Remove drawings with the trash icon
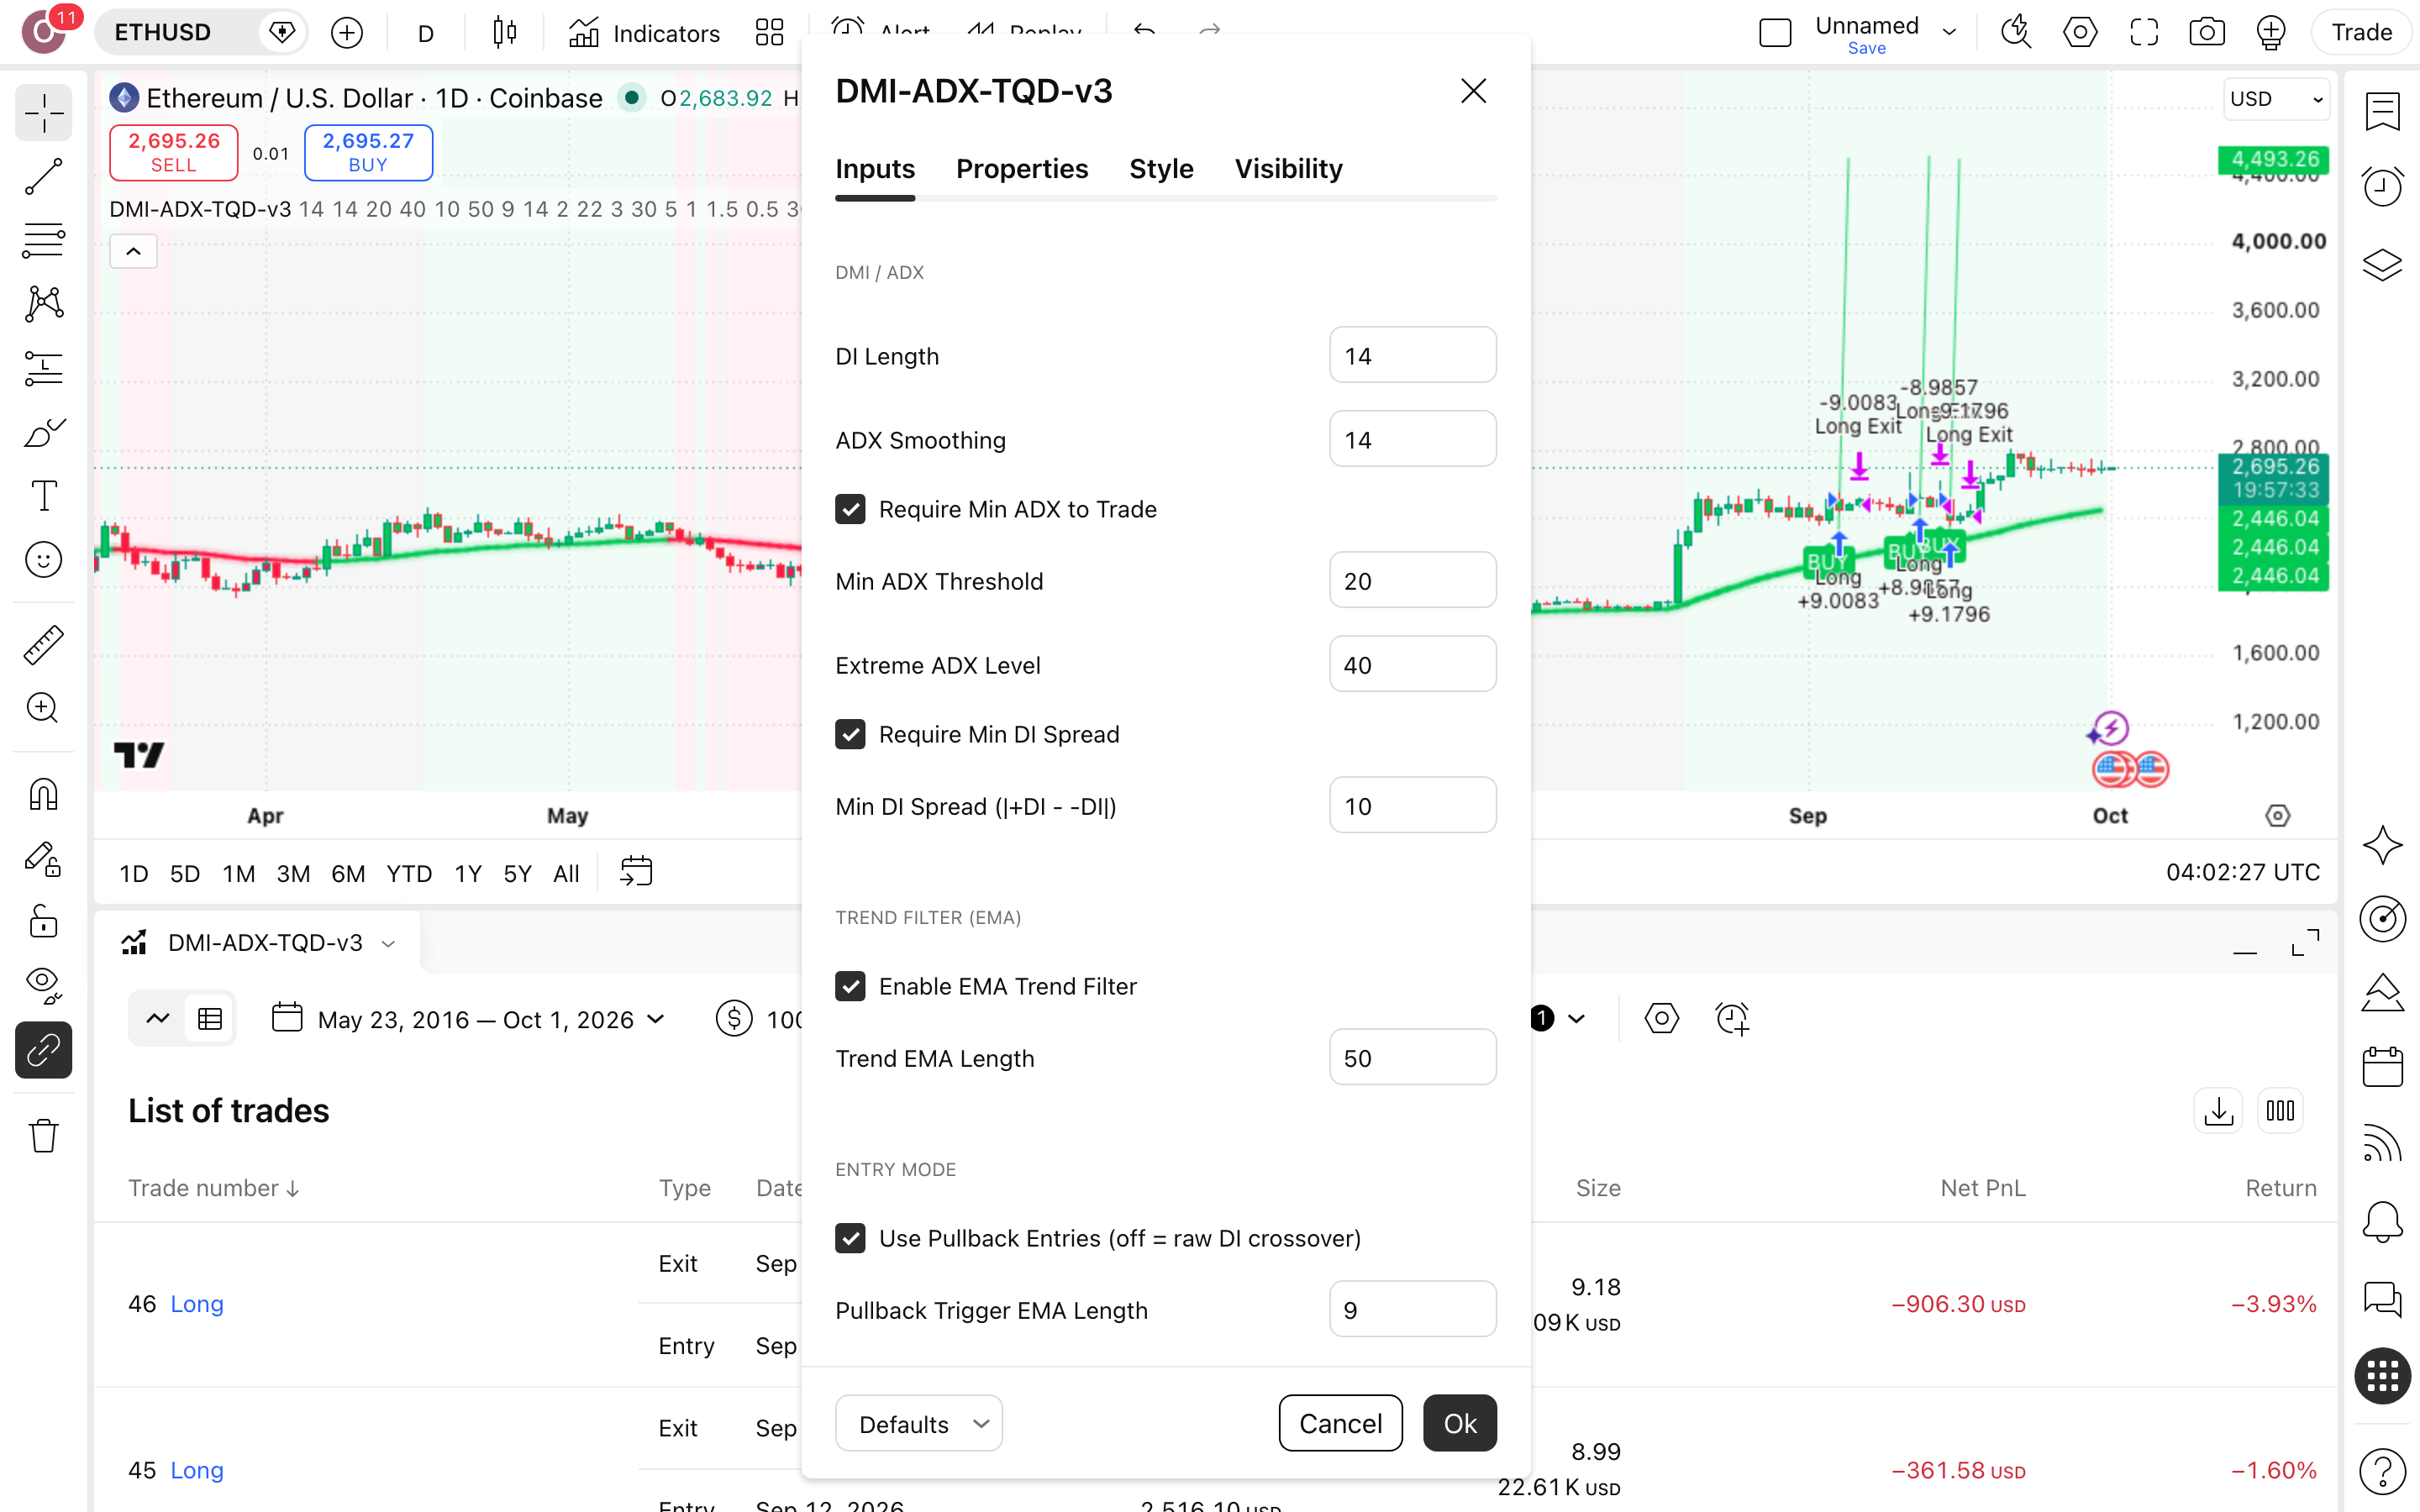Screen dimensions: 2420x1512 pos(43,1136)
